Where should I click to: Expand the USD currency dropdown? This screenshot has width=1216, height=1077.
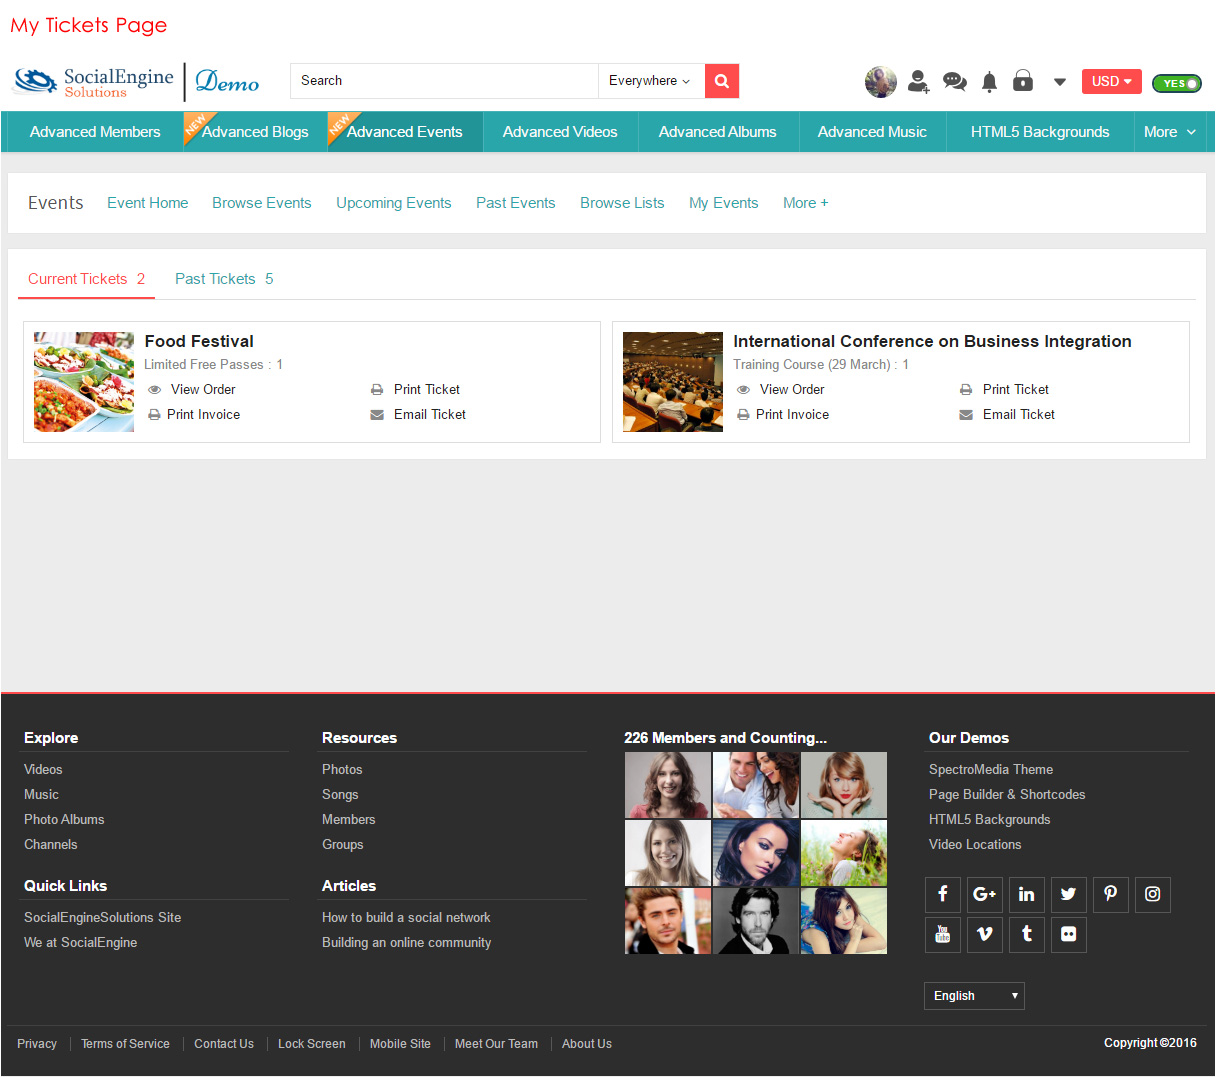coord(1111,81)
